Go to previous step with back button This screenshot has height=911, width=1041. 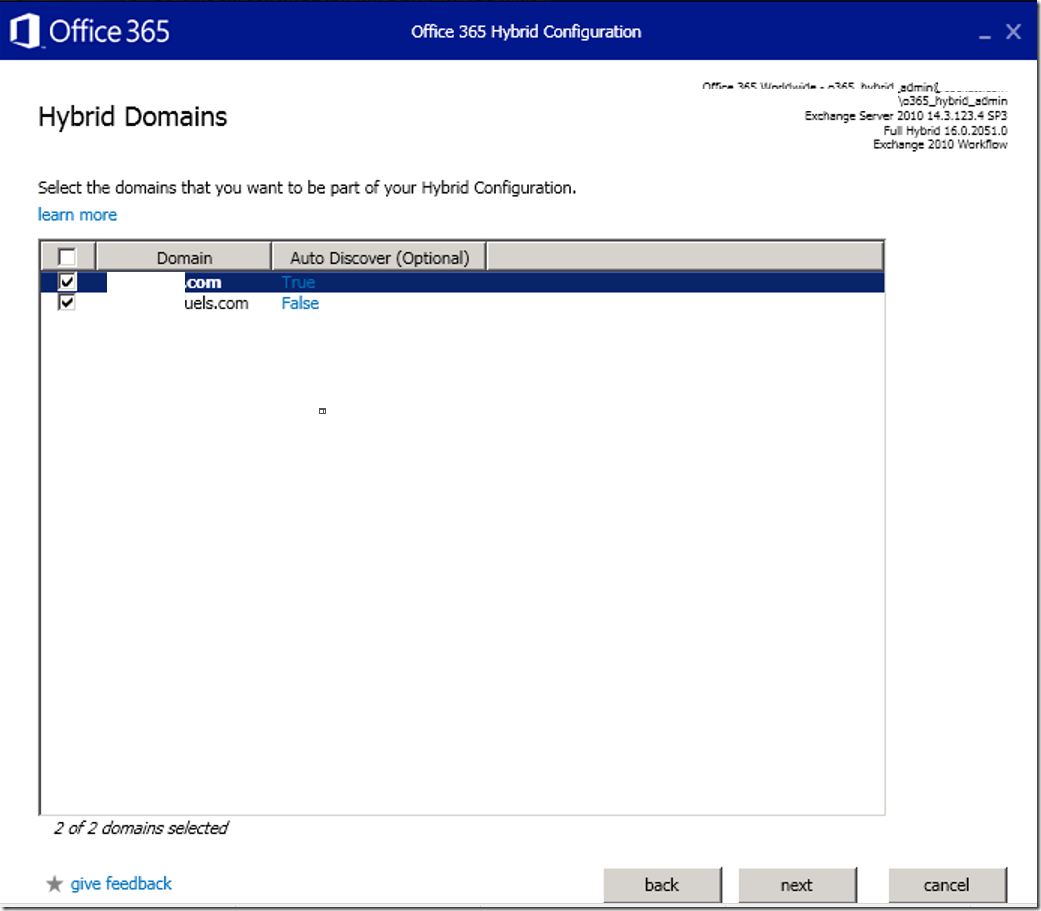pos(662,884)
